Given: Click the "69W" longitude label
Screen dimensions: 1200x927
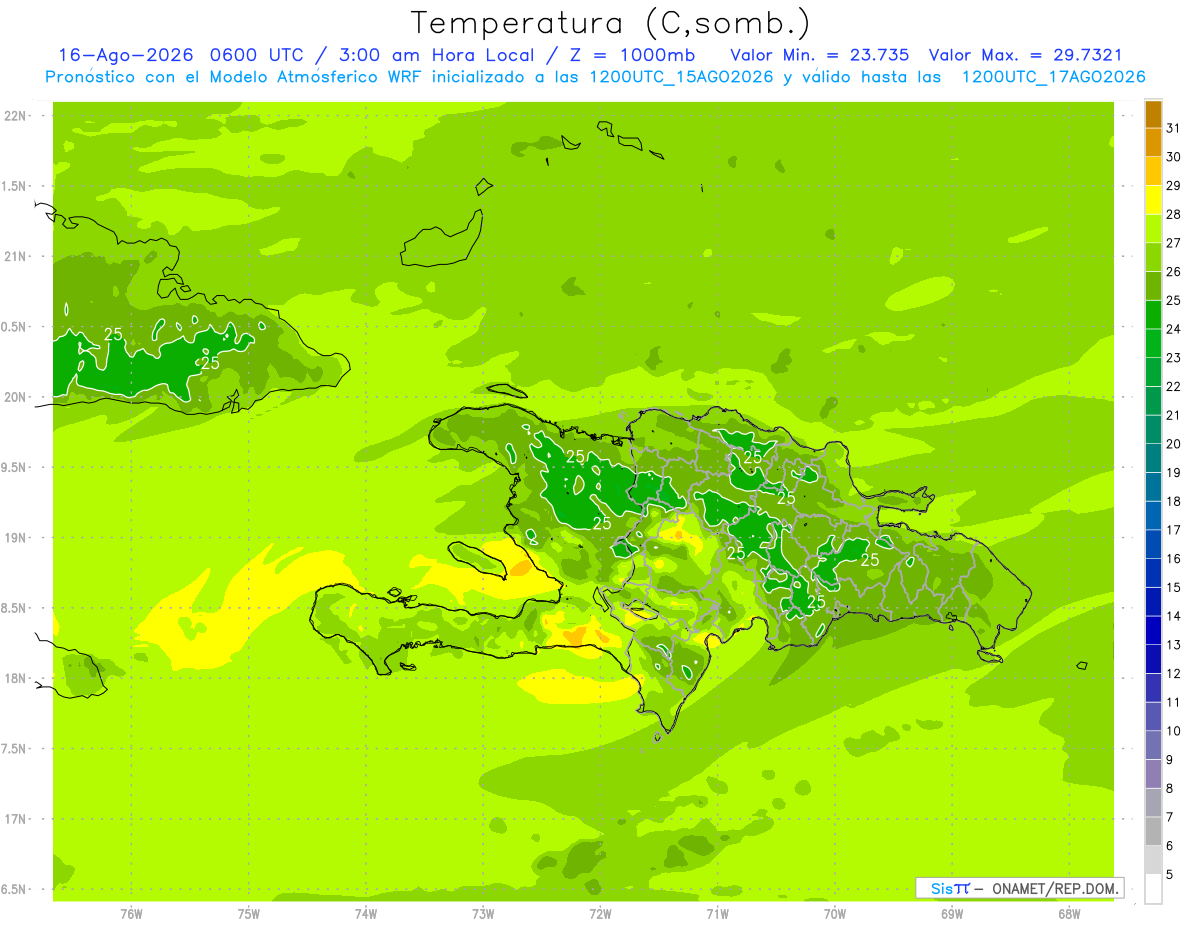Looking at the screenshot, I should click(952, 914).
